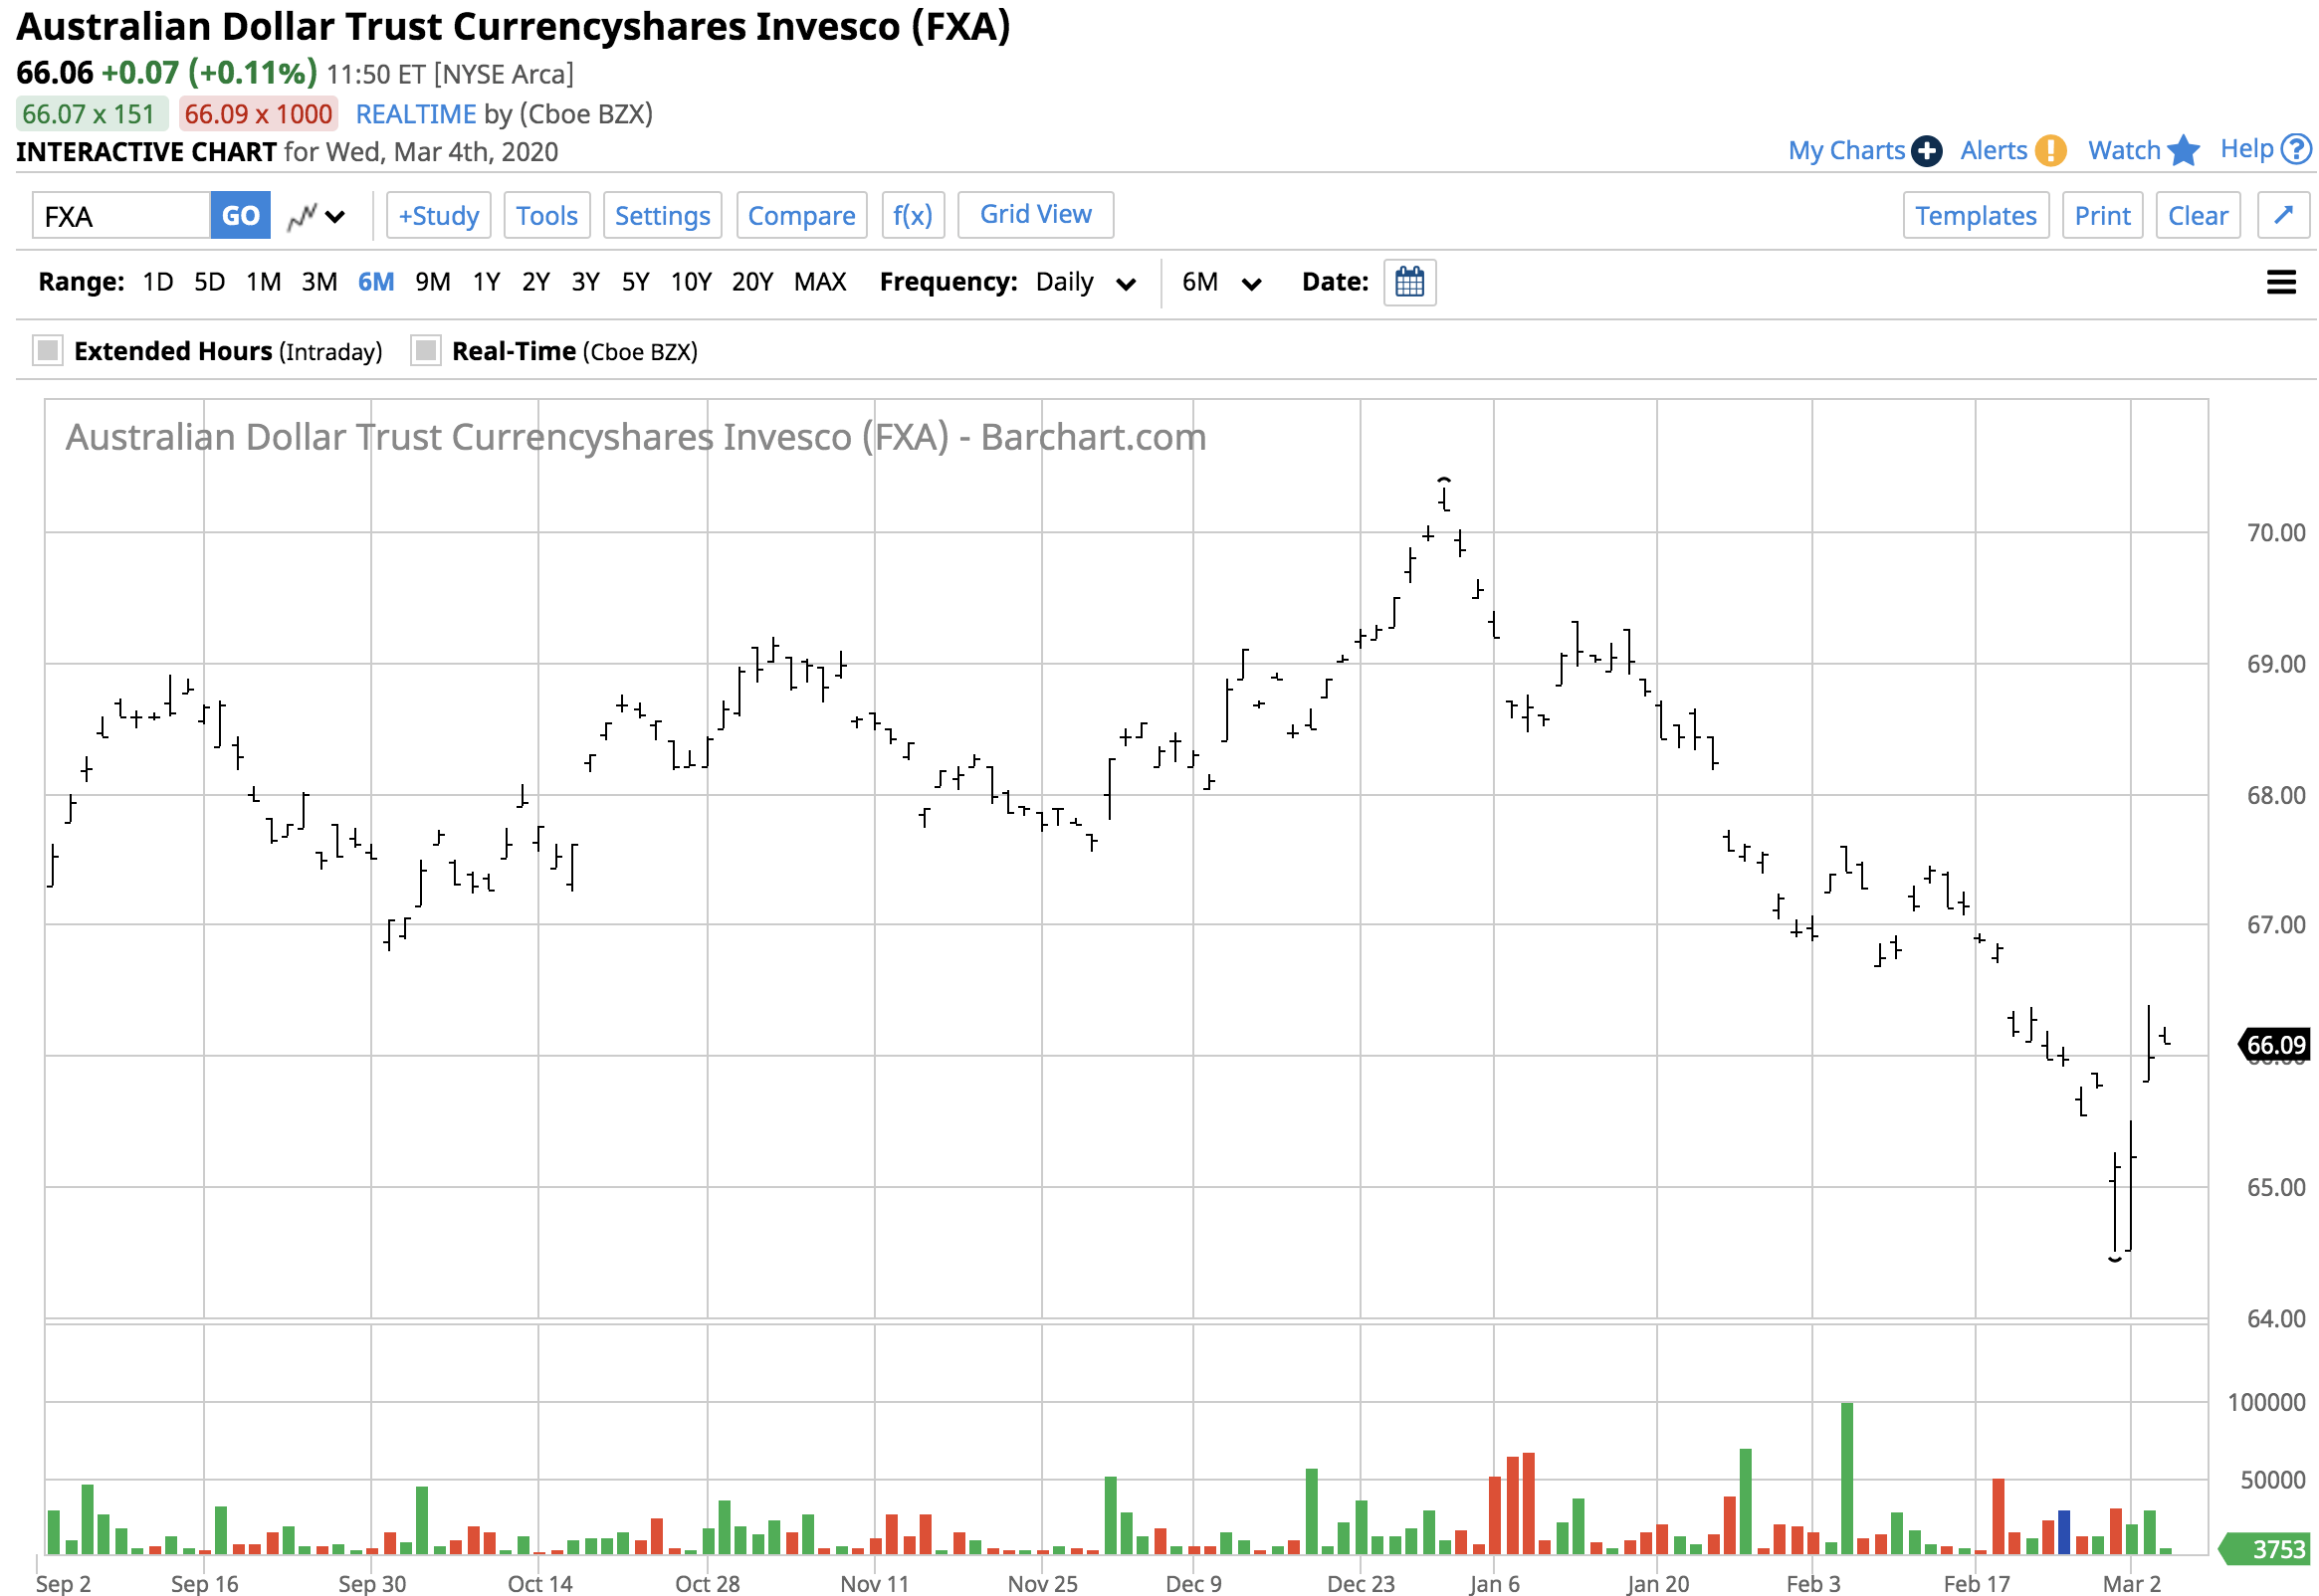Click the blue volume bar
The width and height of the screenshot is (2319, 1596).
coord(2062,1532)
